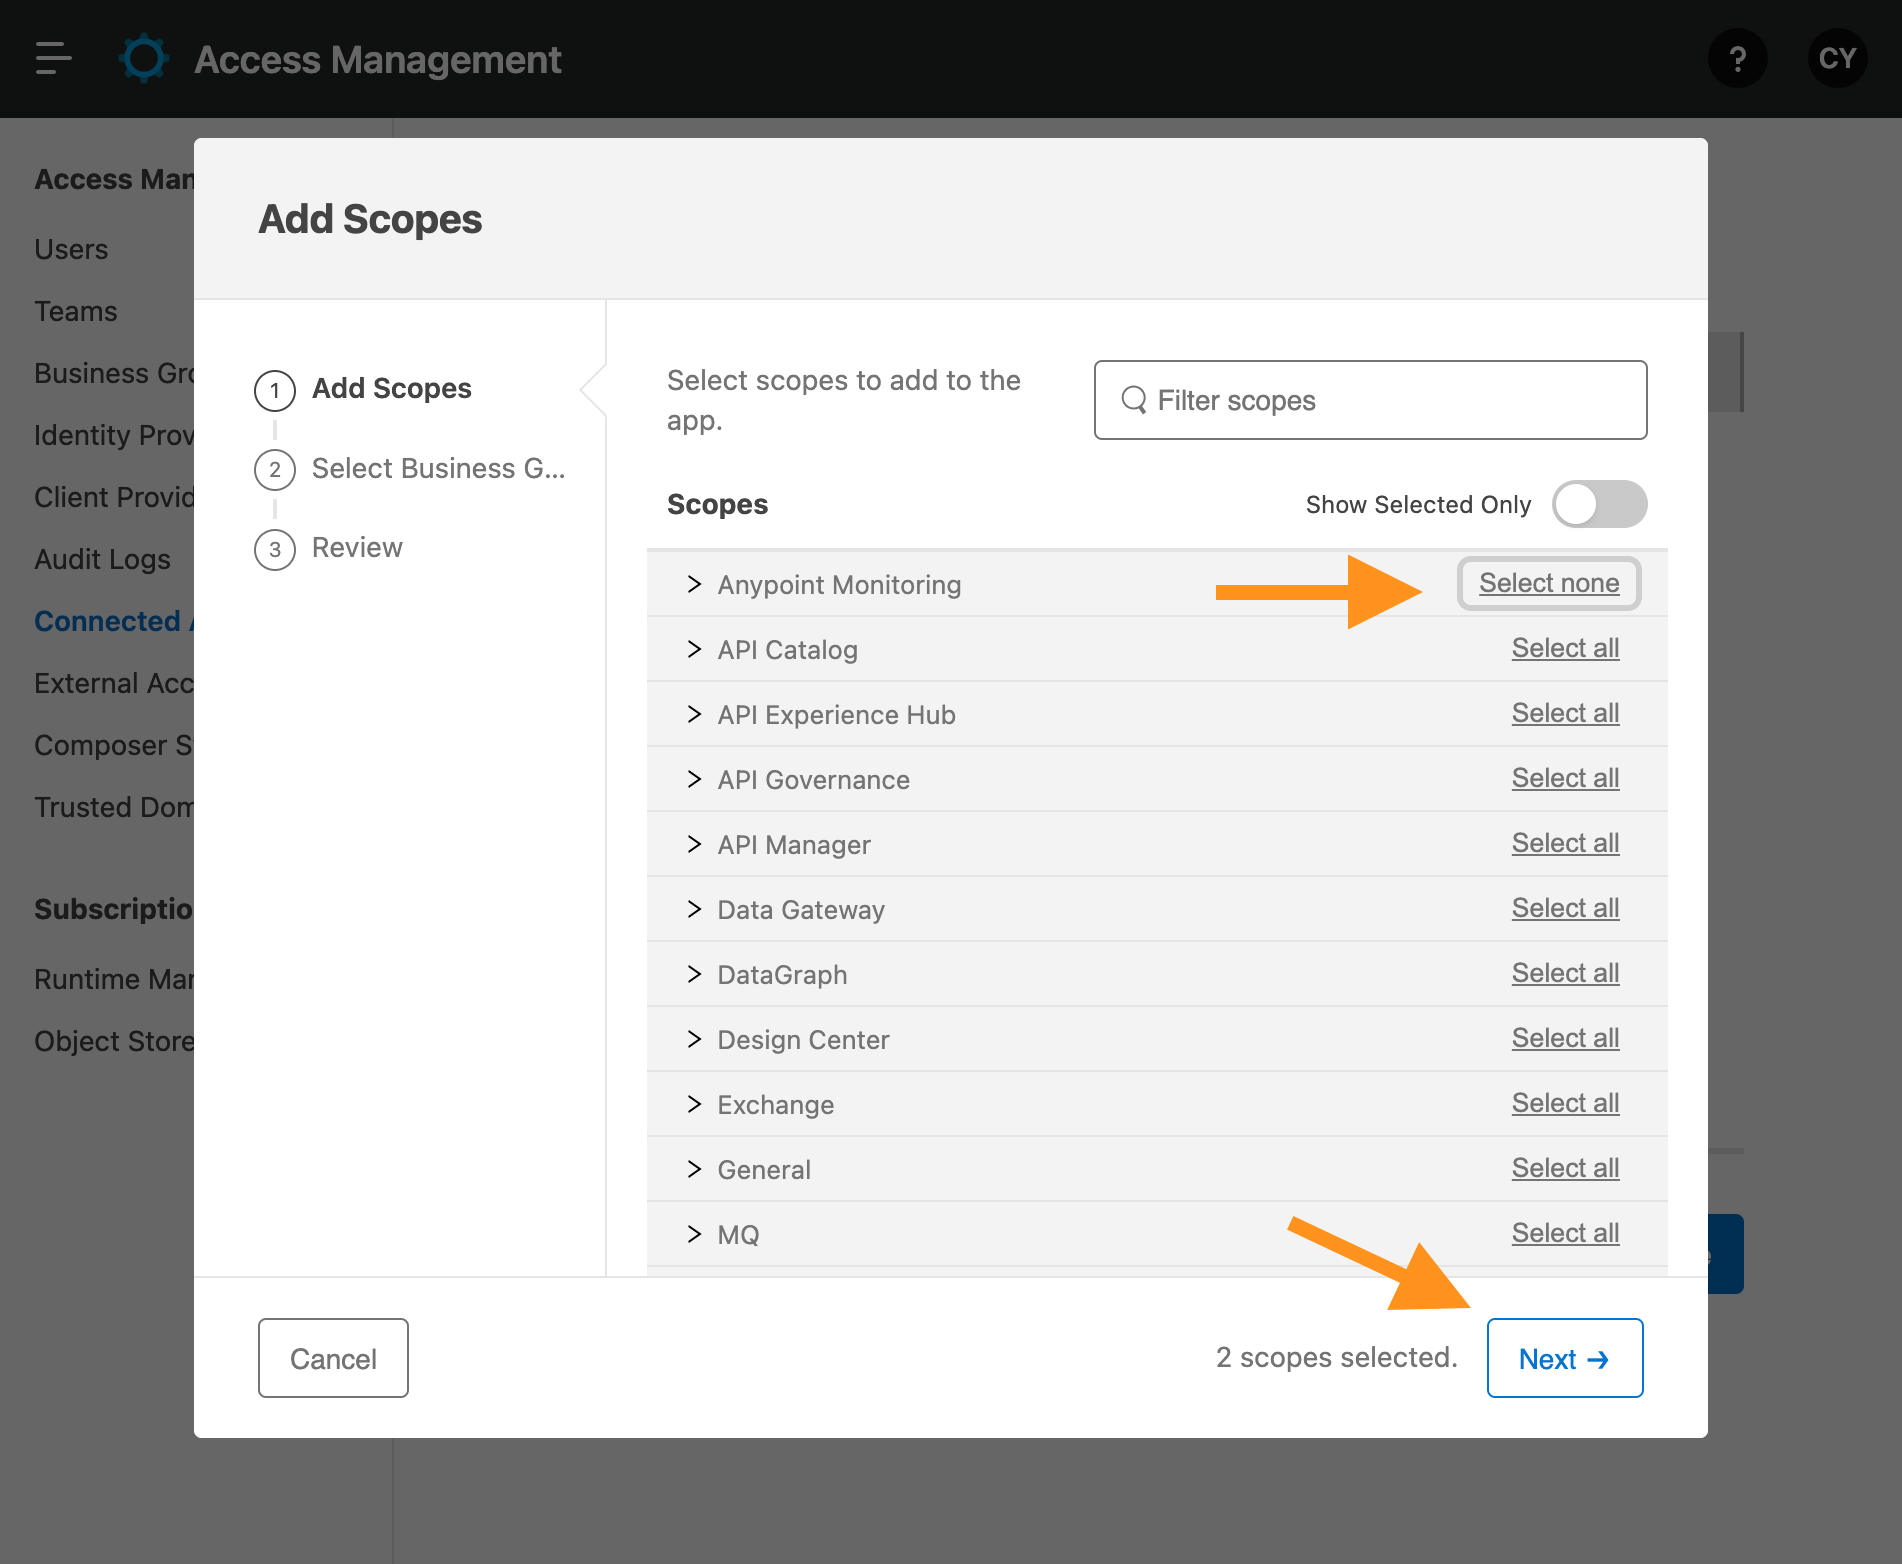Click Select none for Anypoint Monitoring
The width and height of the screenshot is (1902, 1564).
[x=1549, y=583]
